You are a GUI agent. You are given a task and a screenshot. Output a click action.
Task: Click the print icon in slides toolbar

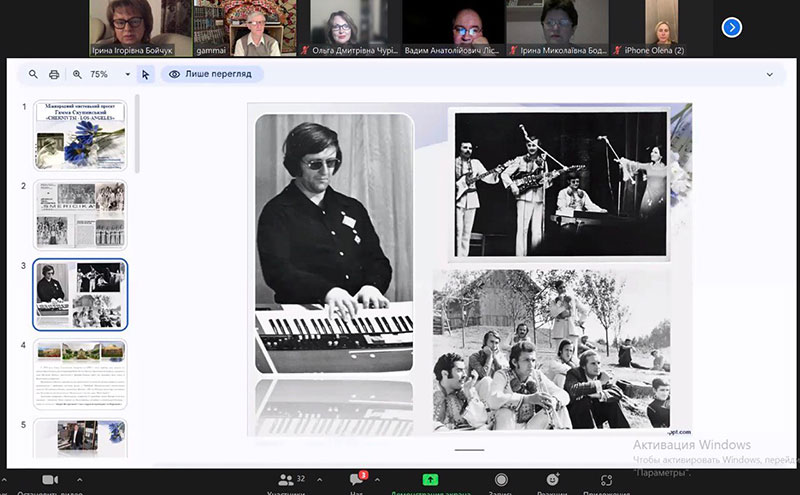pyautogui.click(x=54, y=75)
